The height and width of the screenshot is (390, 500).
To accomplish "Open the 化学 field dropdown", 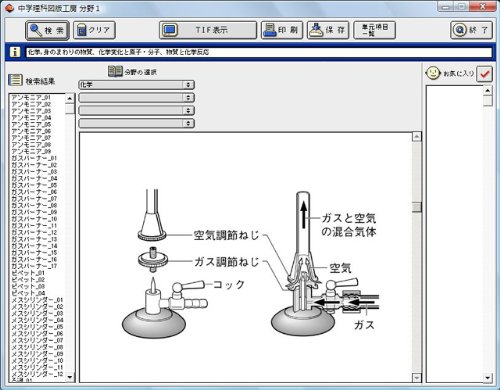I will 136,85.
